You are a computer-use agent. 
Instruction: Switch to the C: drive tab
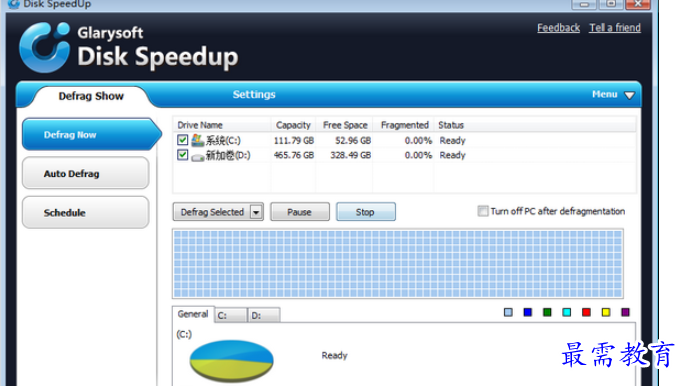coord(231,315)
